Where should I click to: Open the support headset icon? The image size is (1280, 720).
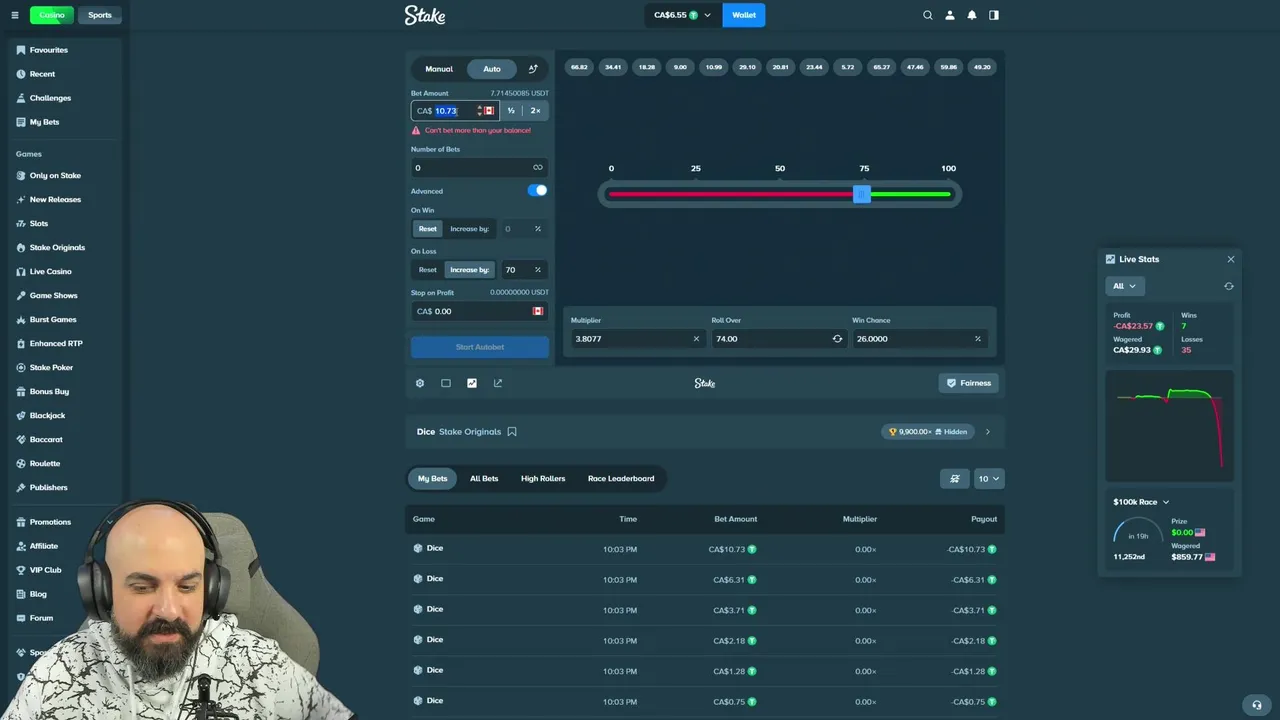pyautogui.click(x=1257, y=704)
